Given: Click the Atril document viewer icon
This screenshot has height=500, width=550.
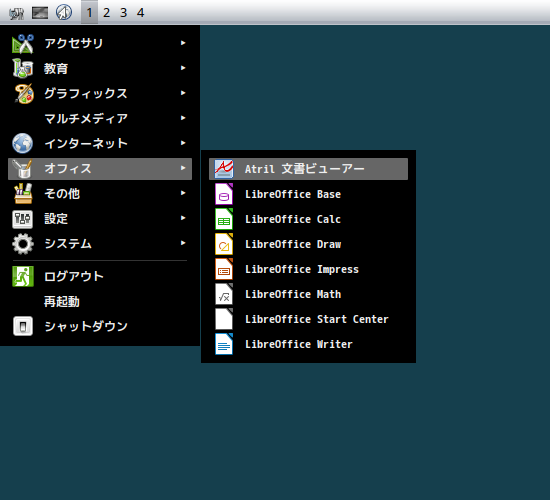Looking at the screenshot, I should [x=224, y=169].
